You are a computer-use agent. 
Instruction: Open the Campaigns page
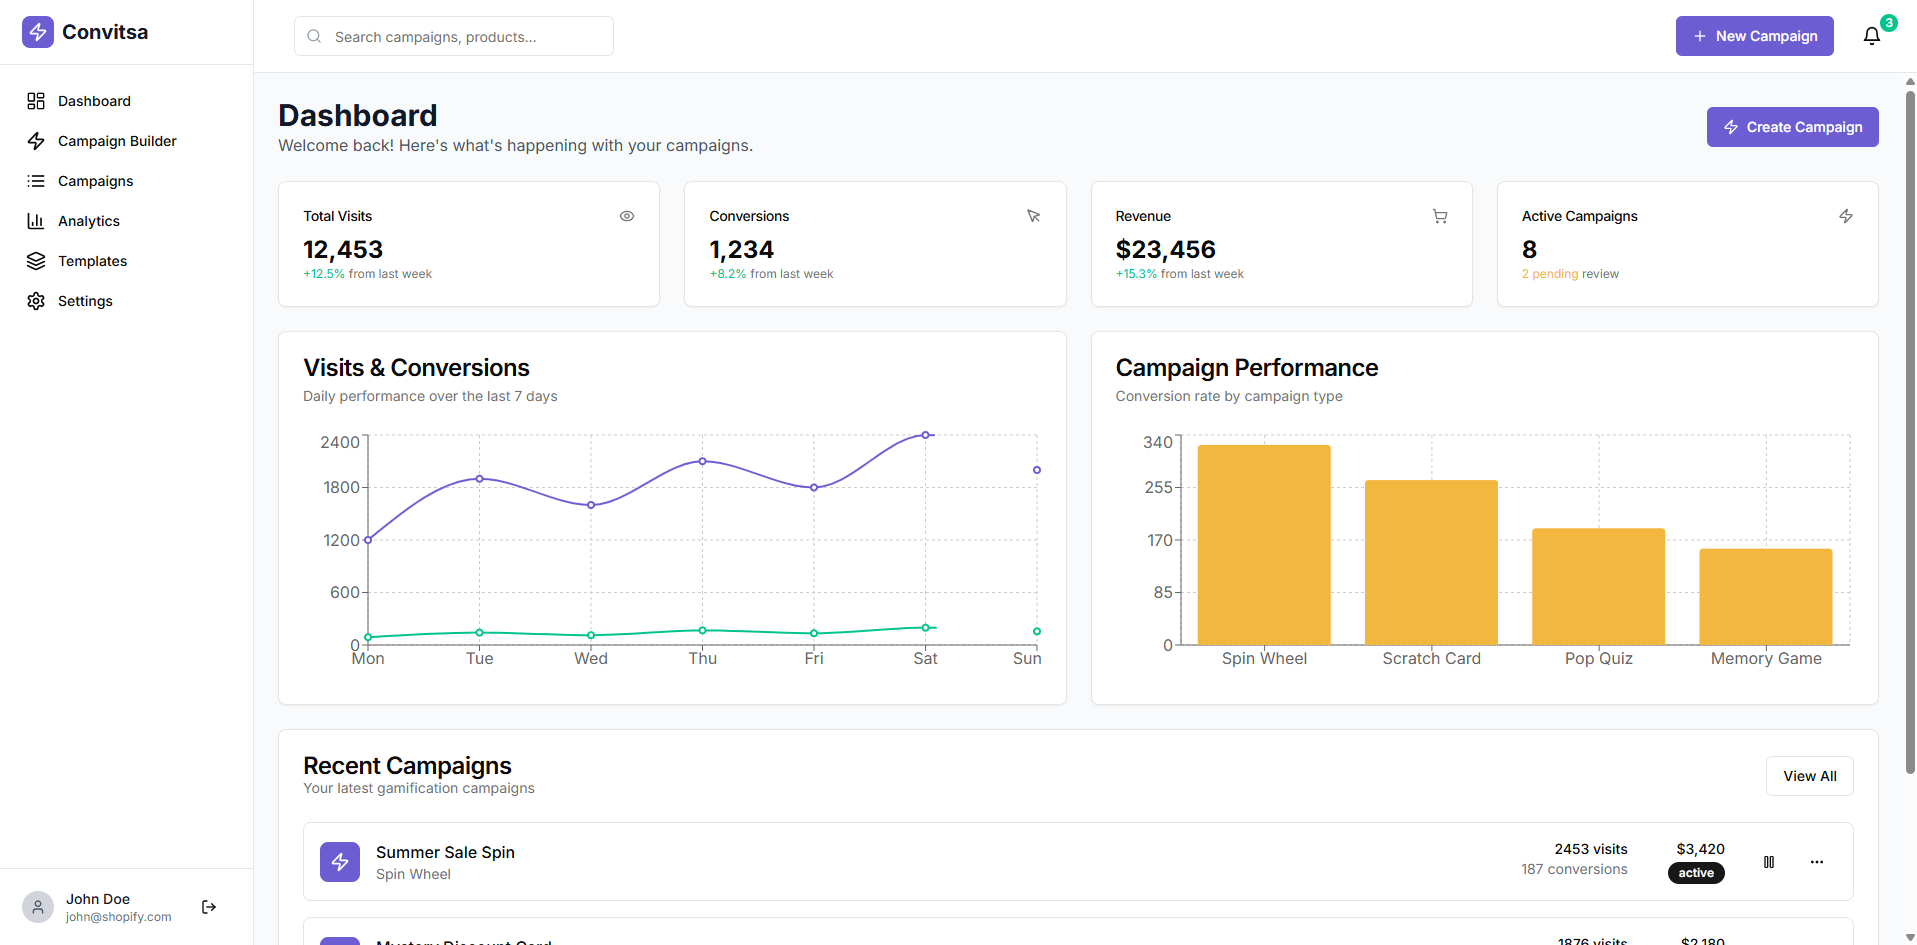pos(126,181)
